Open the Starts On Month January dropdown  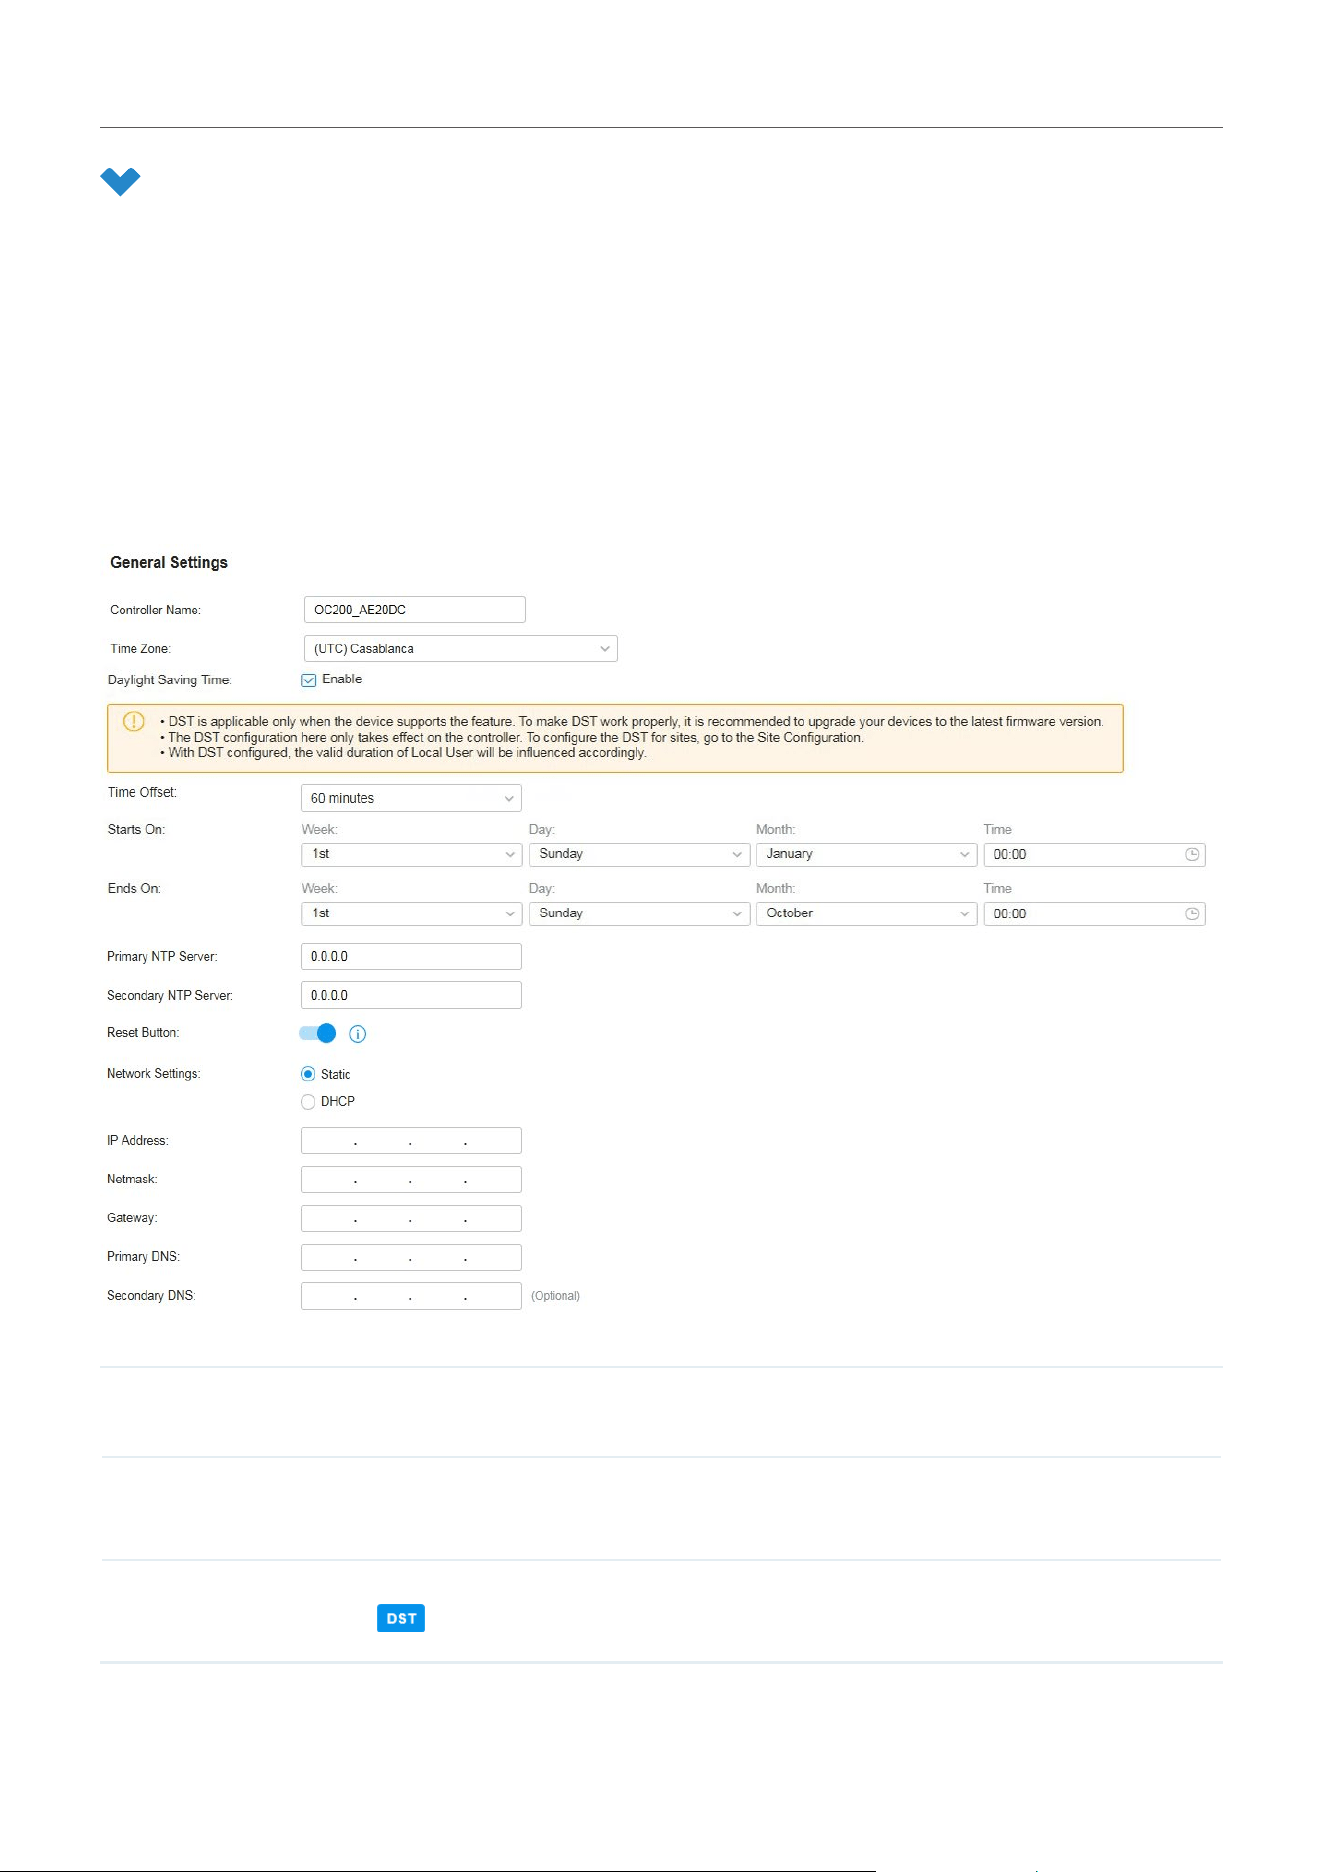click(x=866, y=854)
